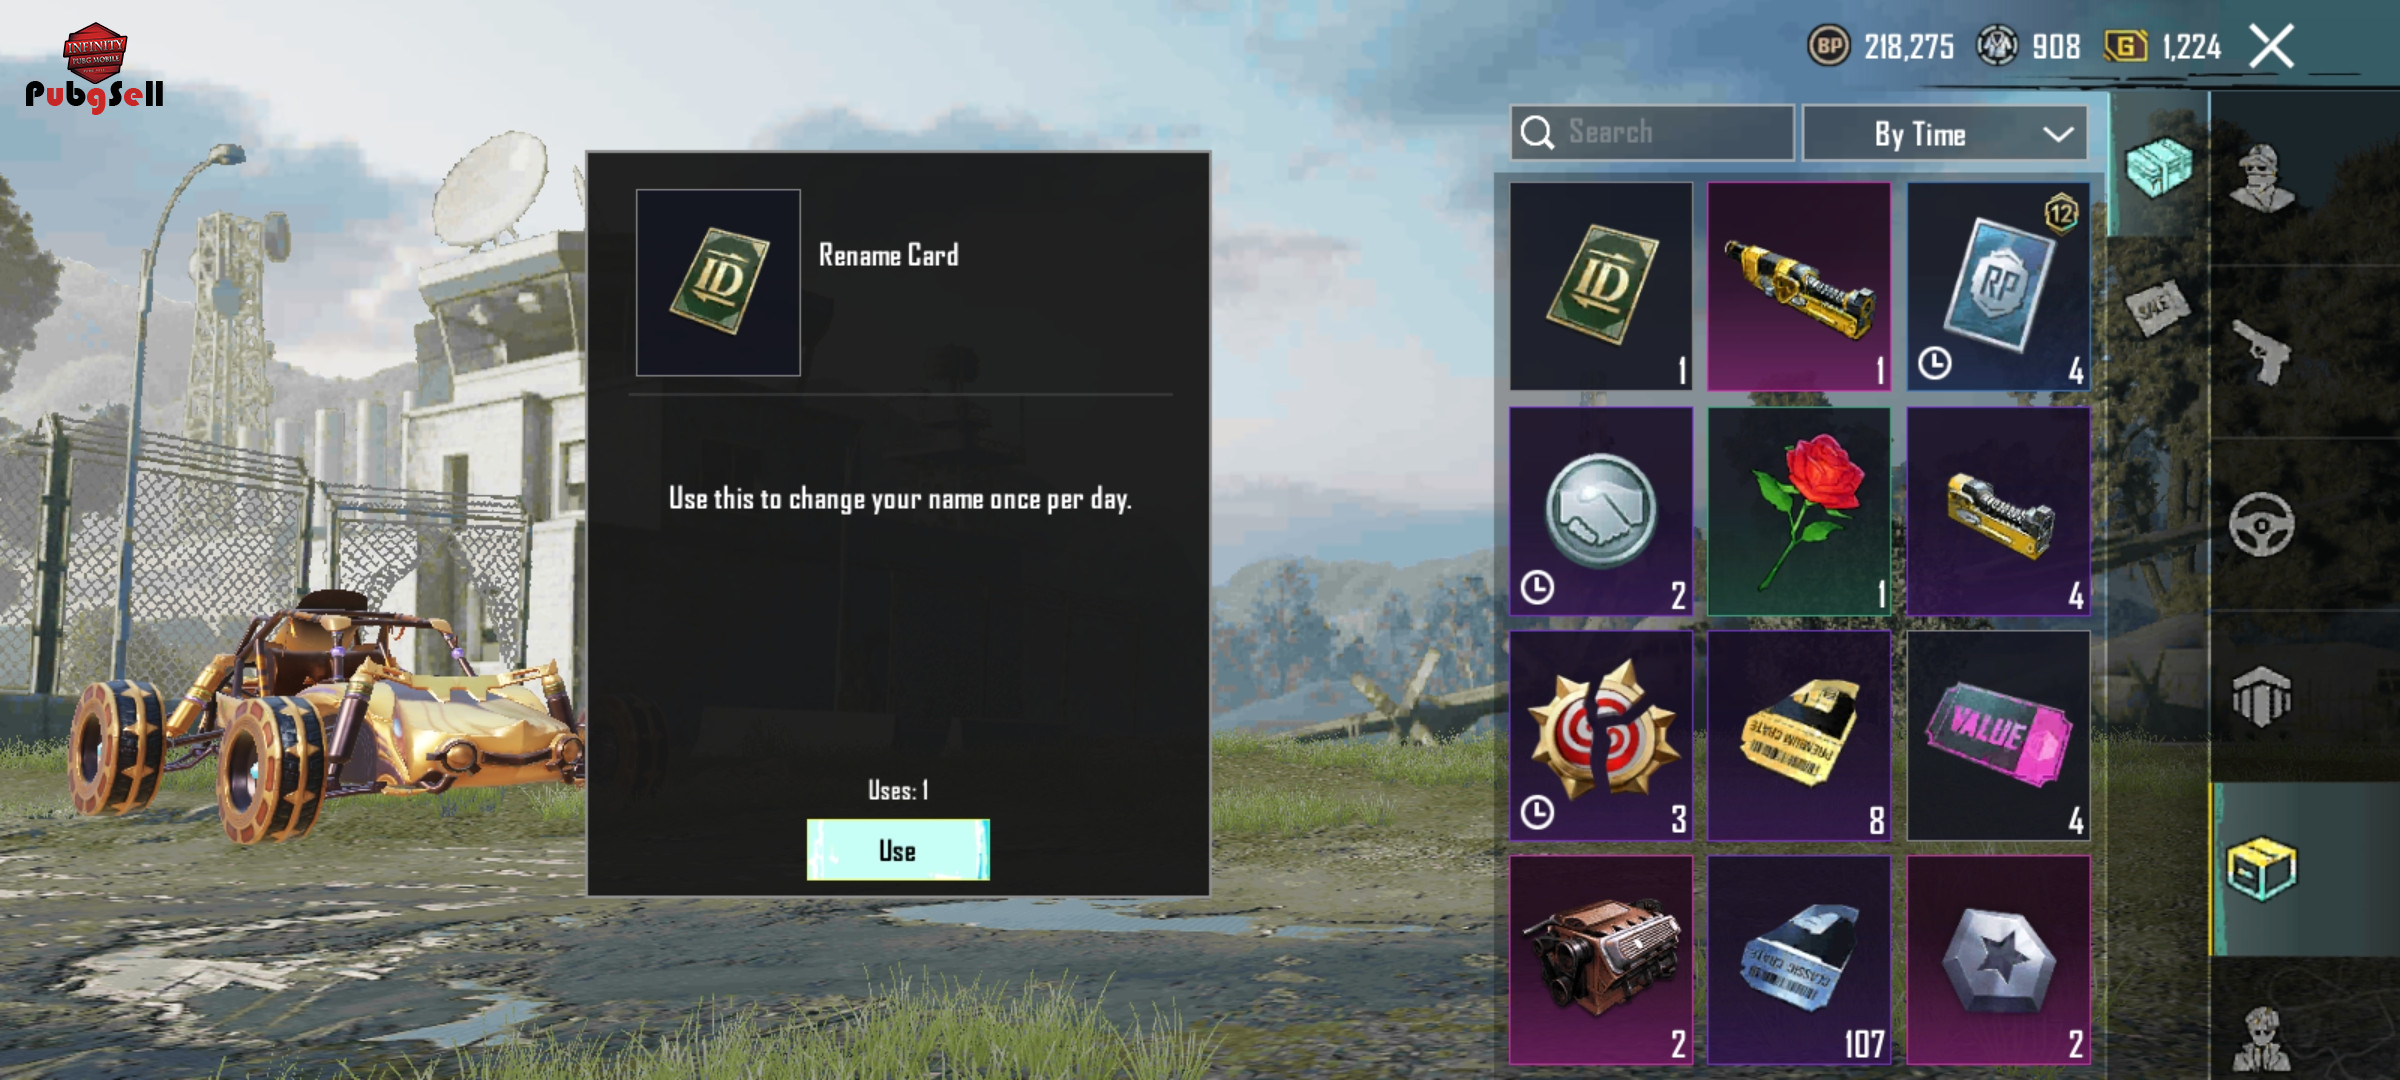Focus the inventory Search field
2400x1080 pixels.
tap(1652, 132)
